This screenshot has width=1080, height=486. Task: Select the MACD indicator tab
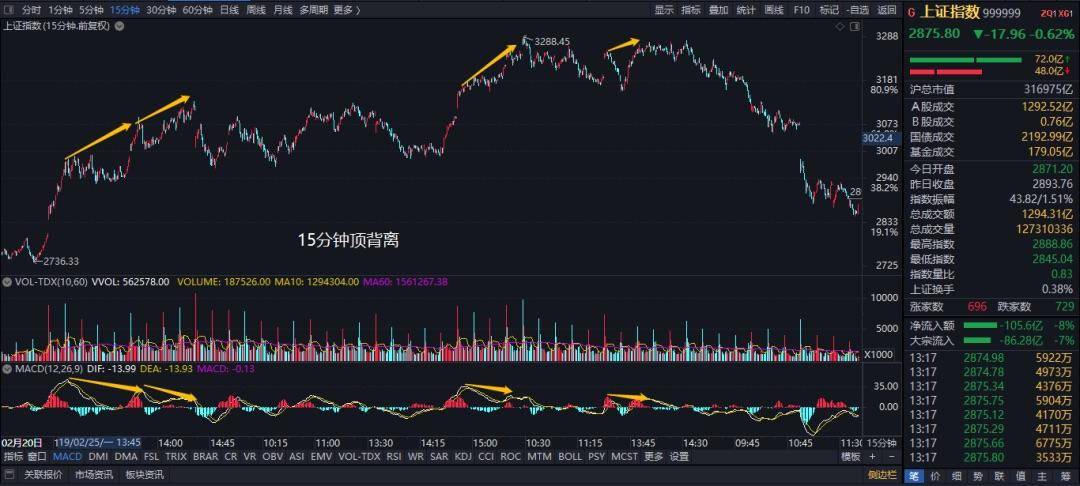68,456
